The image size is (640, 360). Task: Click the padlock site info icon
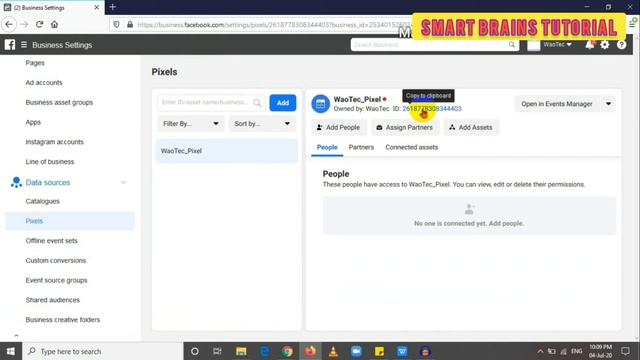point(130,24)
